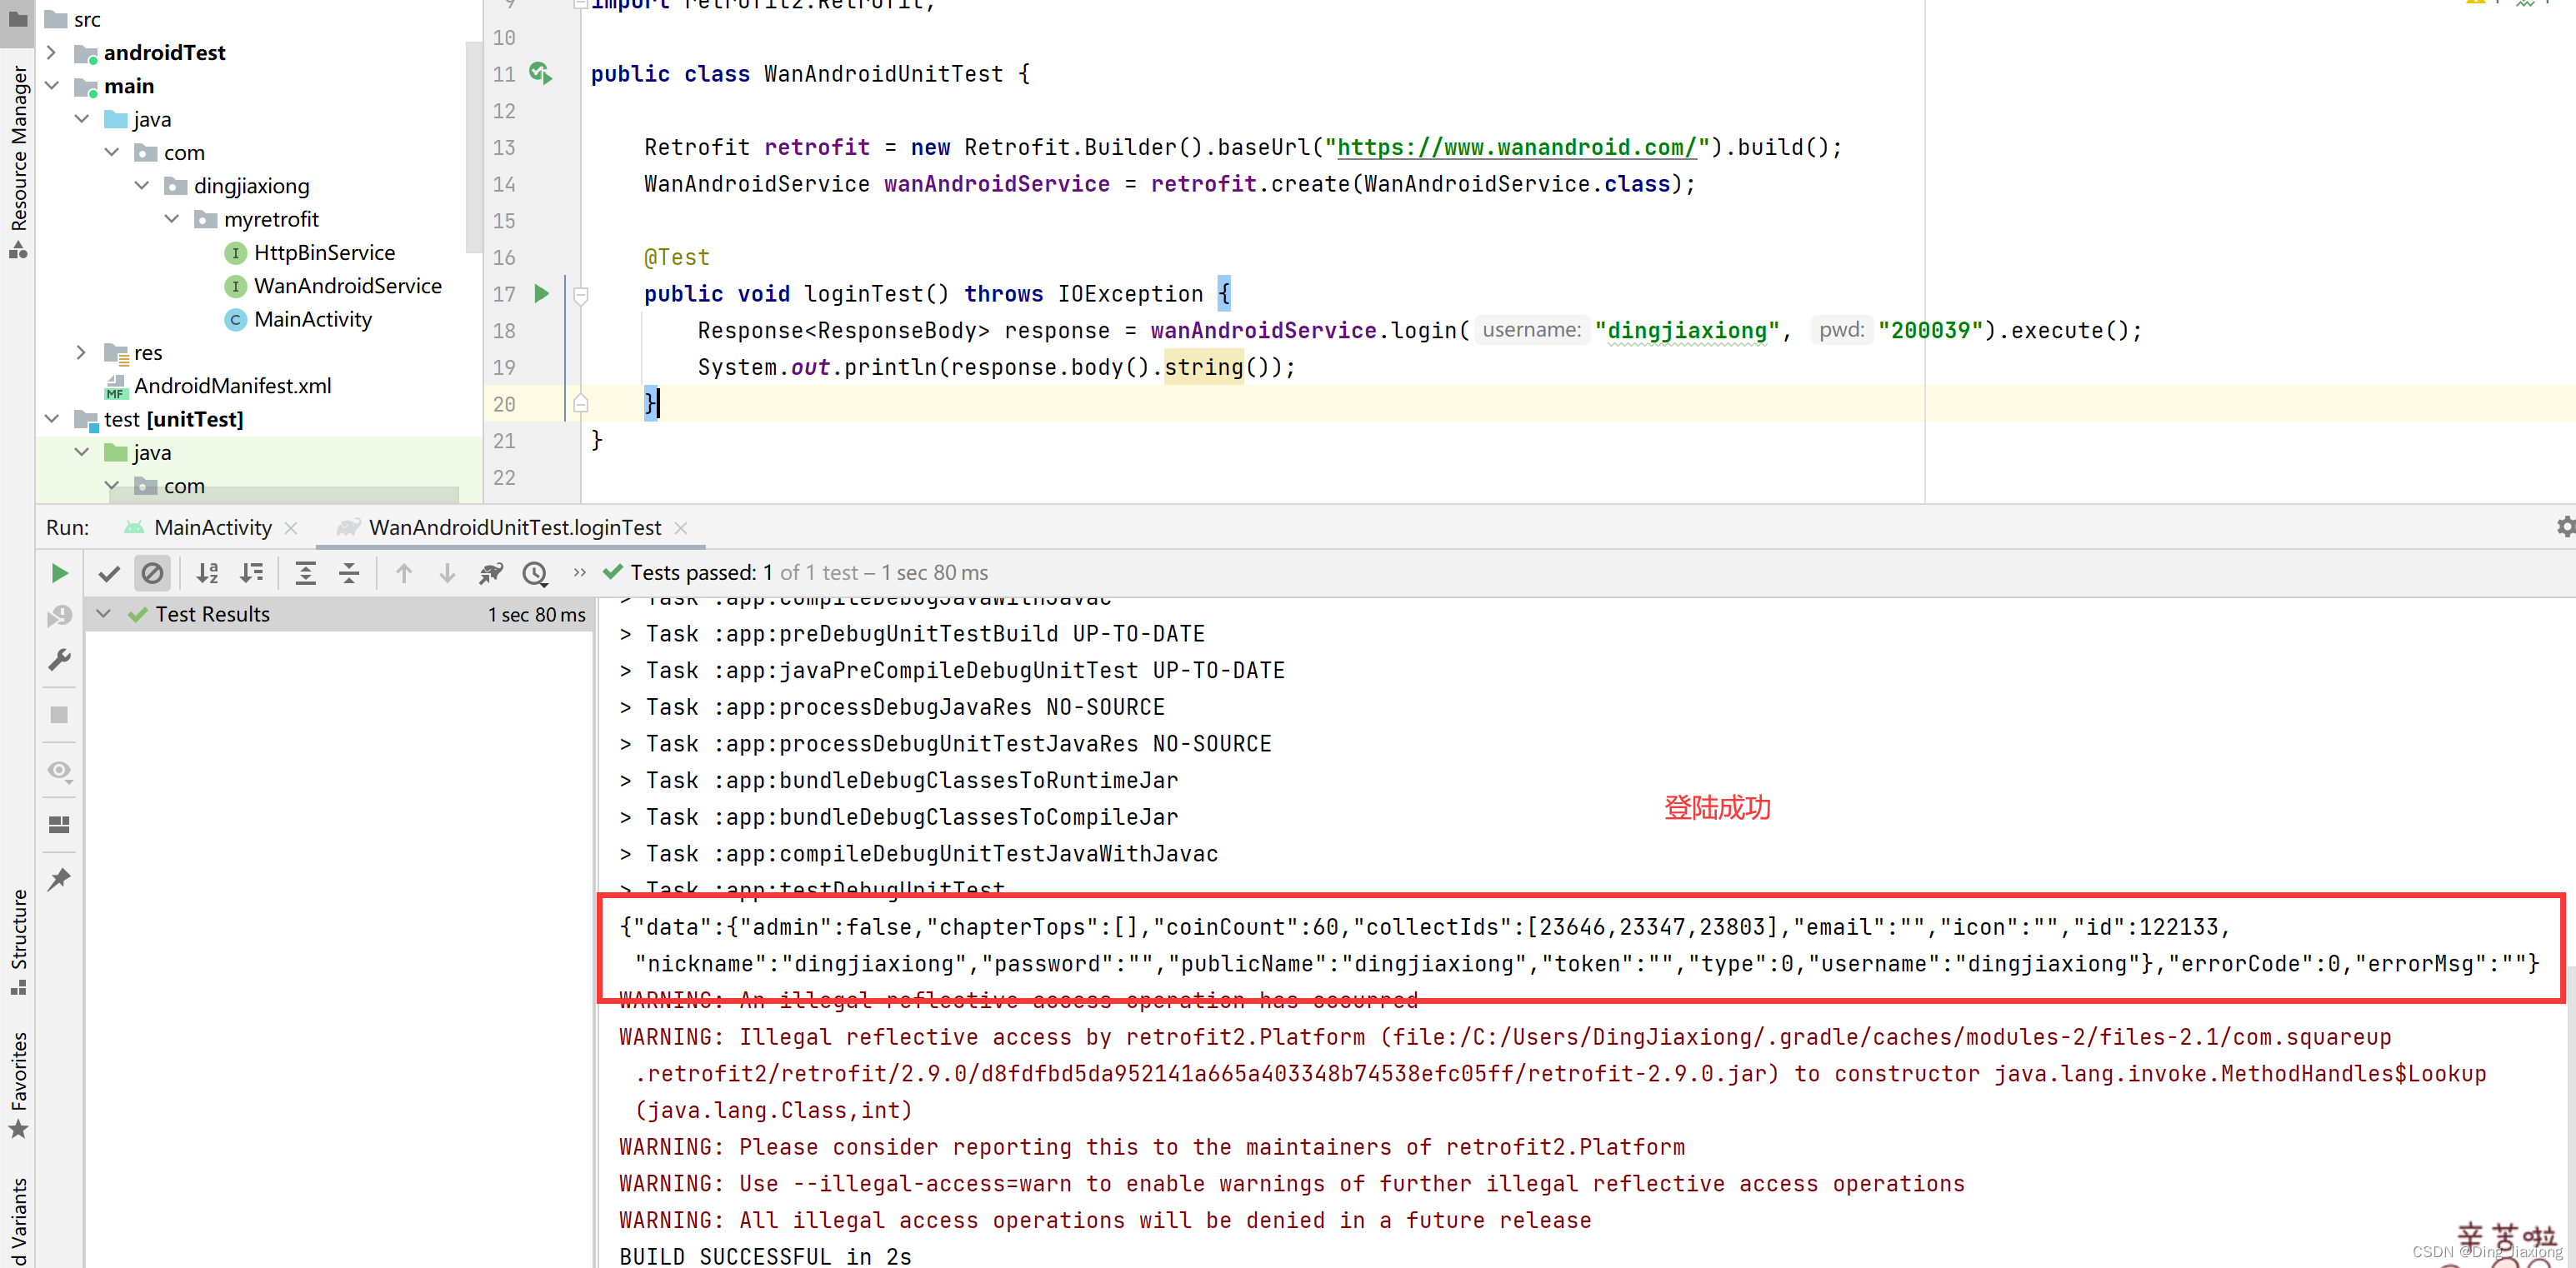Open the https://www.wanandroid.com/ link in code
This screenshot has height=1268, width=2576.
point(1517,147)
